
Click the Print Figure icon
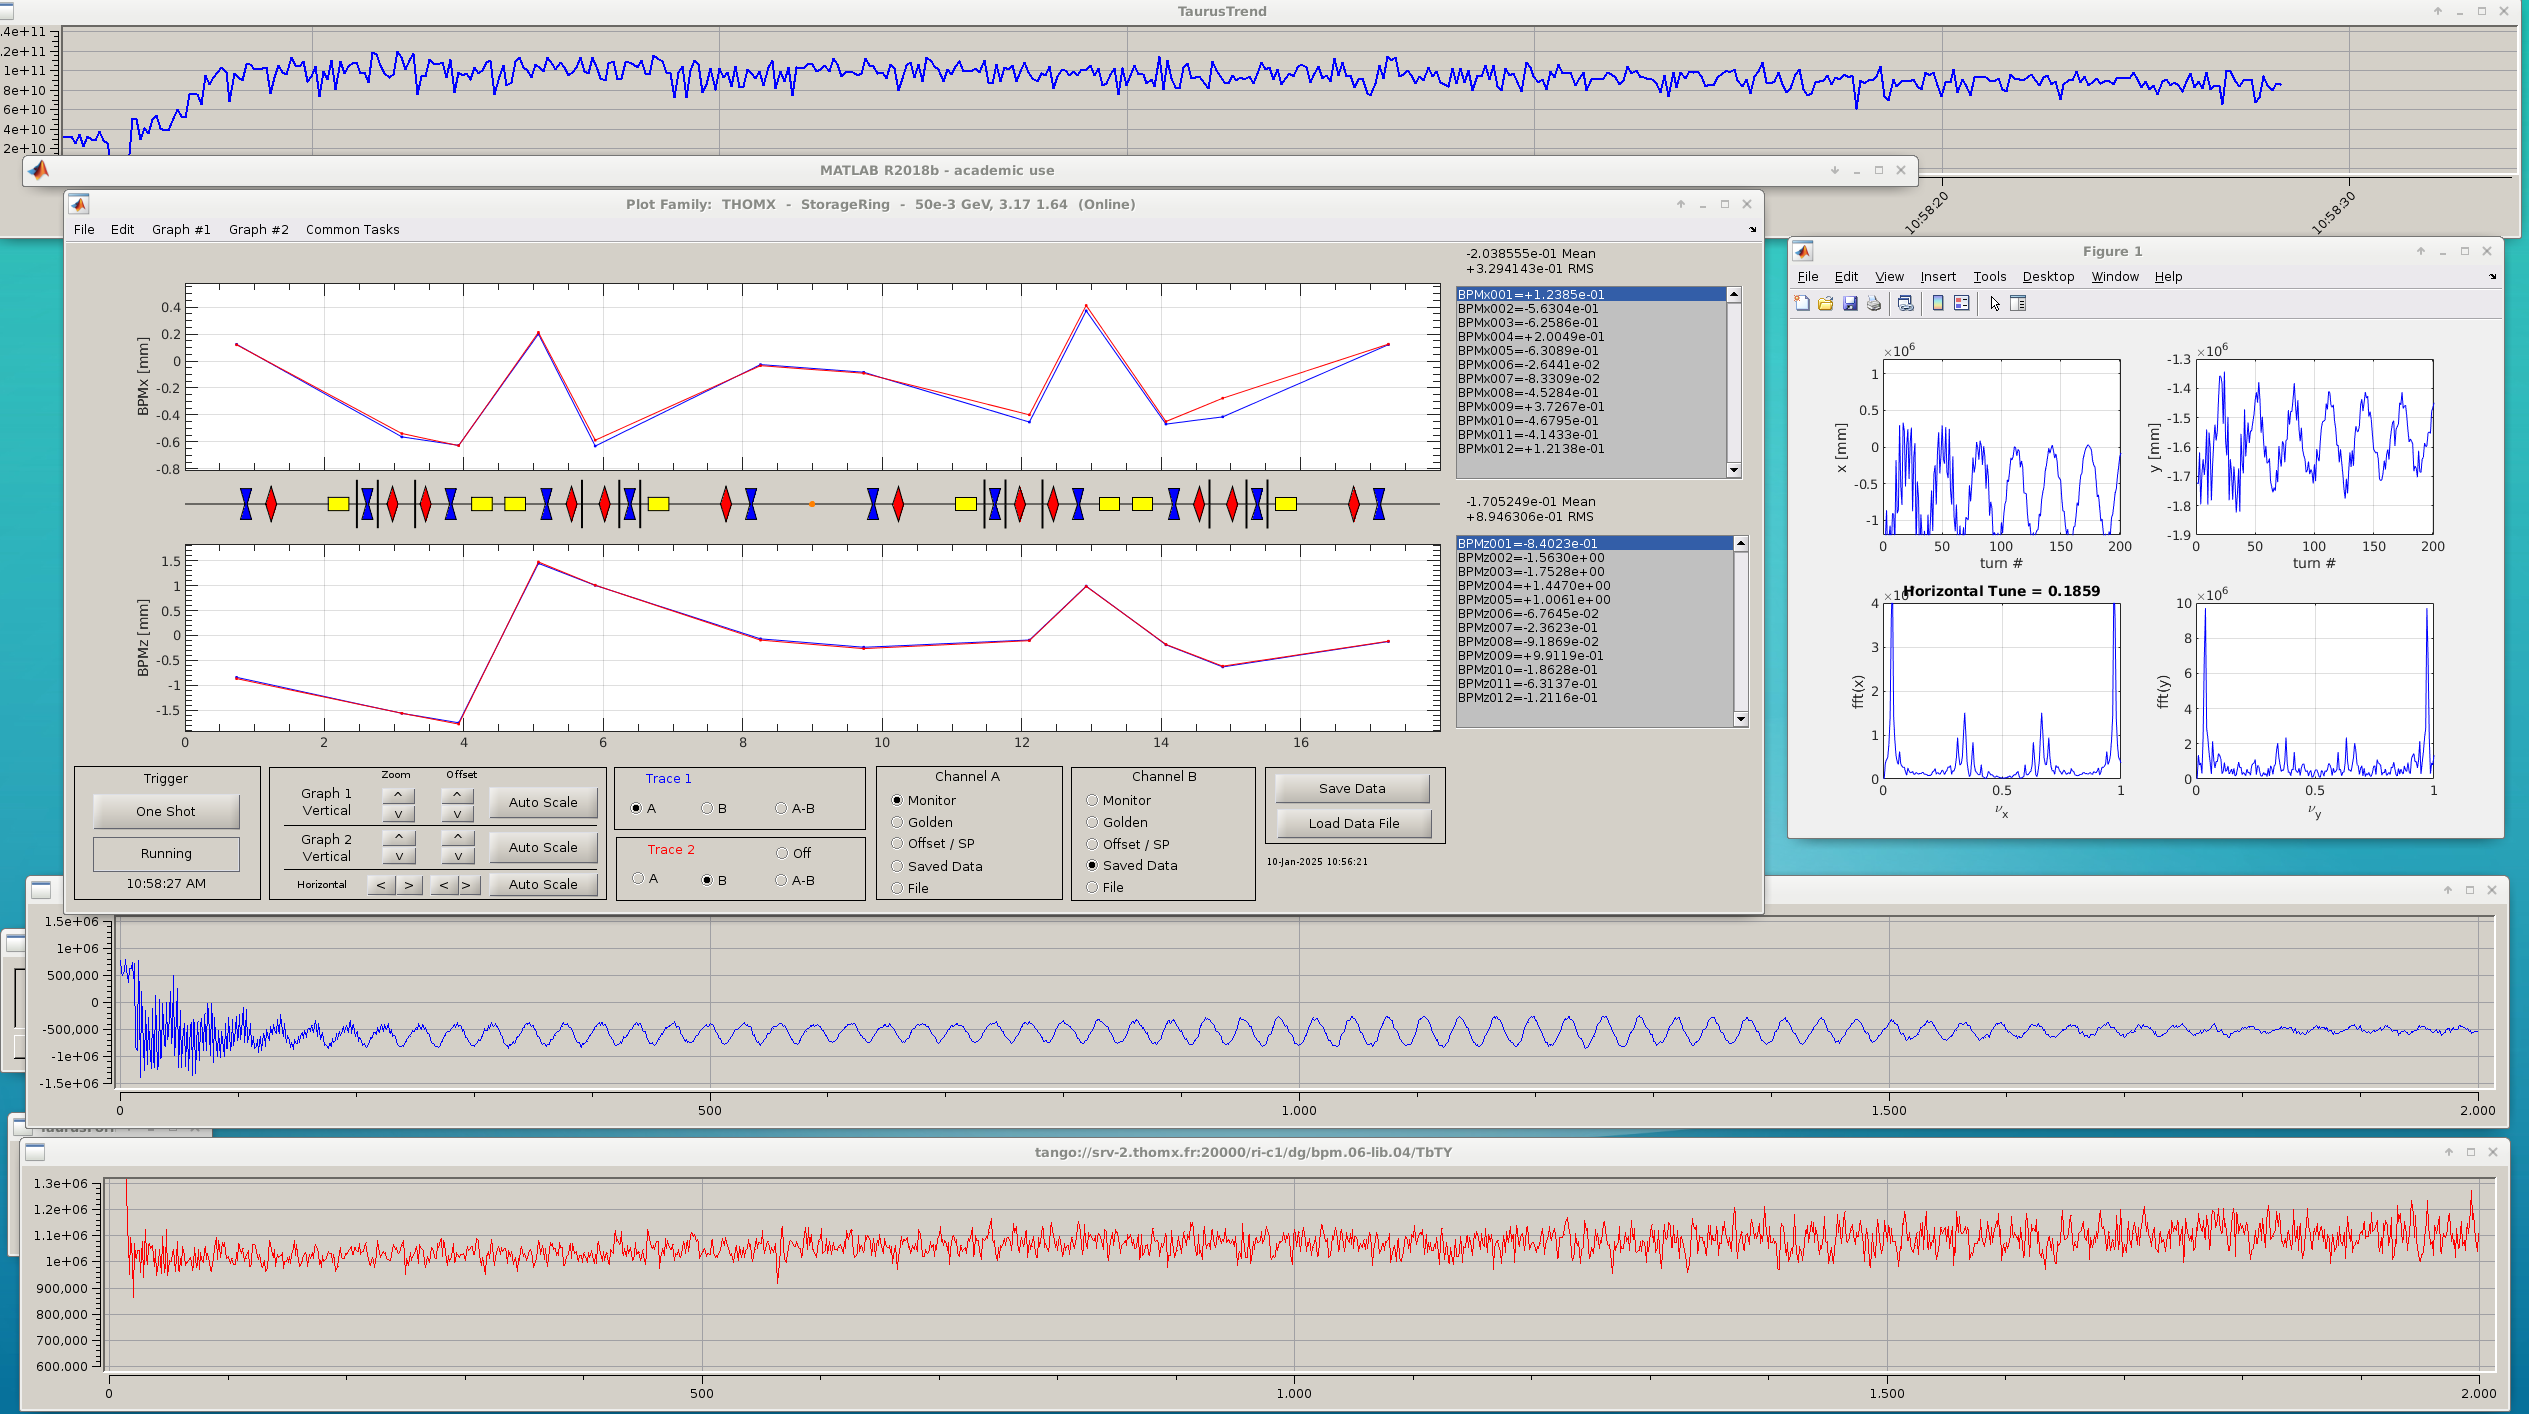(x=1874, y=304)
